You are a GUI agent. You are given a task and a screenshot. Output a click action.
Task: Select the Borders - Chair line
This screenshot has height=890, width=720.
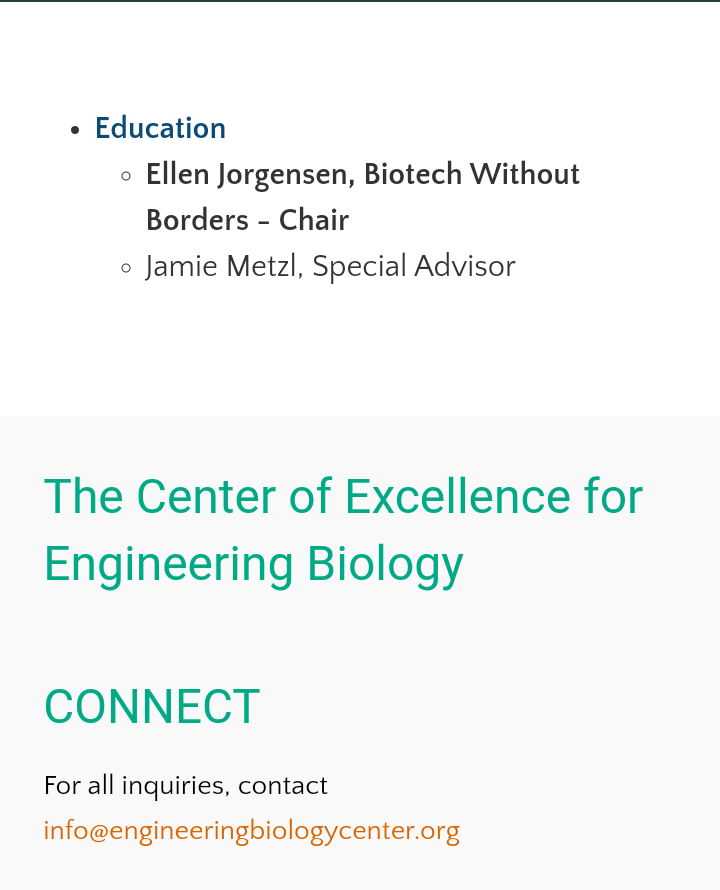(247, 221)
